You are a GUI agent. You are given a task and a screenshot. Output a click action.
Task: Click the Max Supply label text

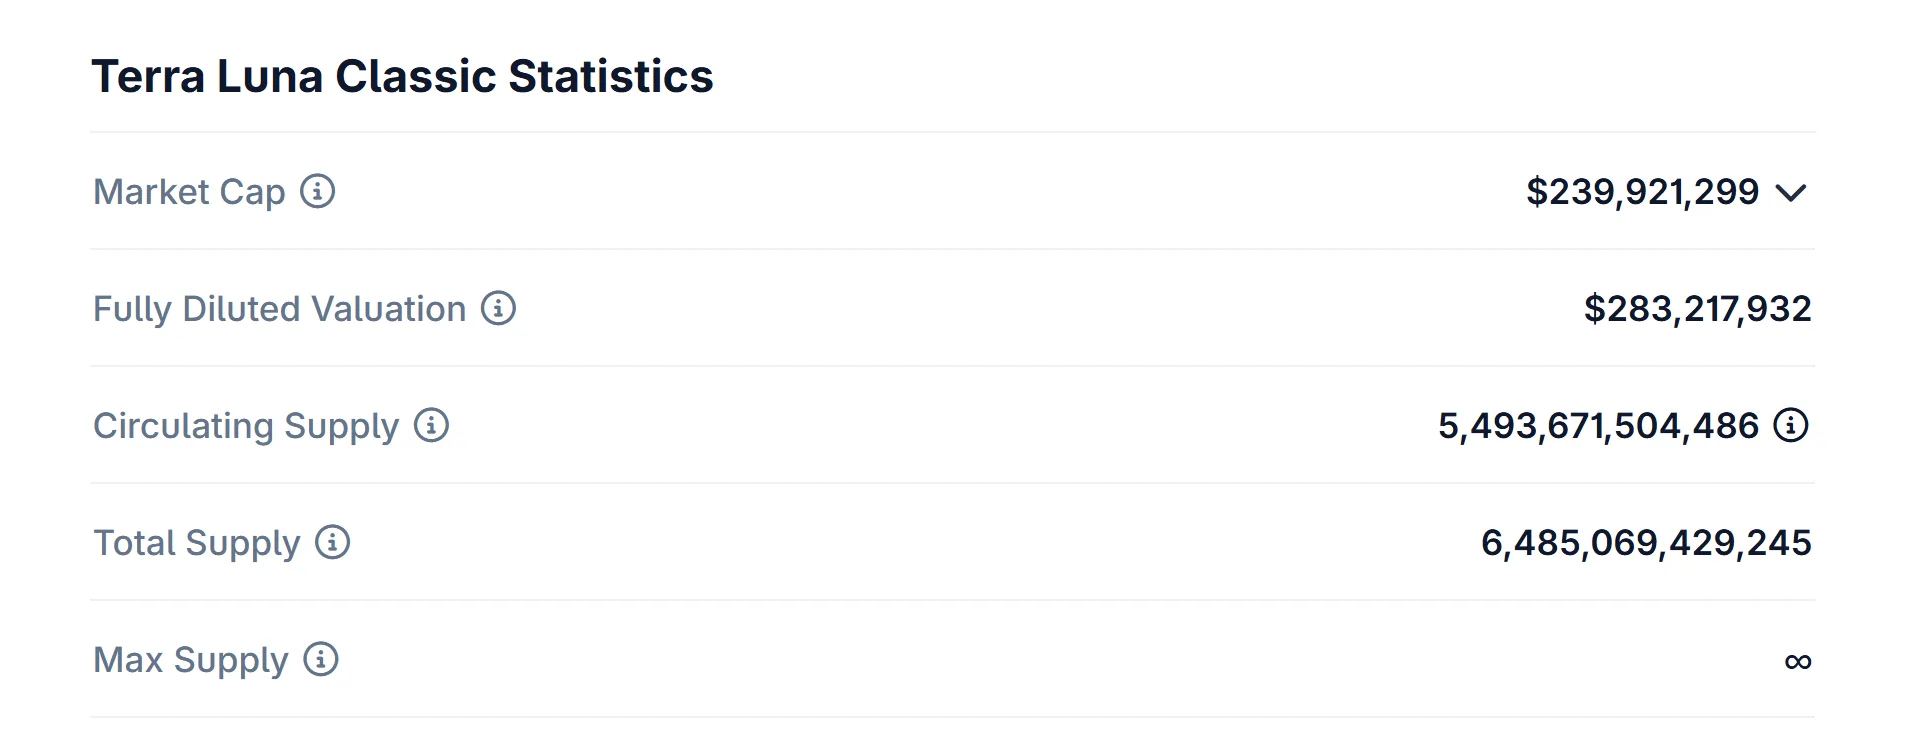click(190, 660)
